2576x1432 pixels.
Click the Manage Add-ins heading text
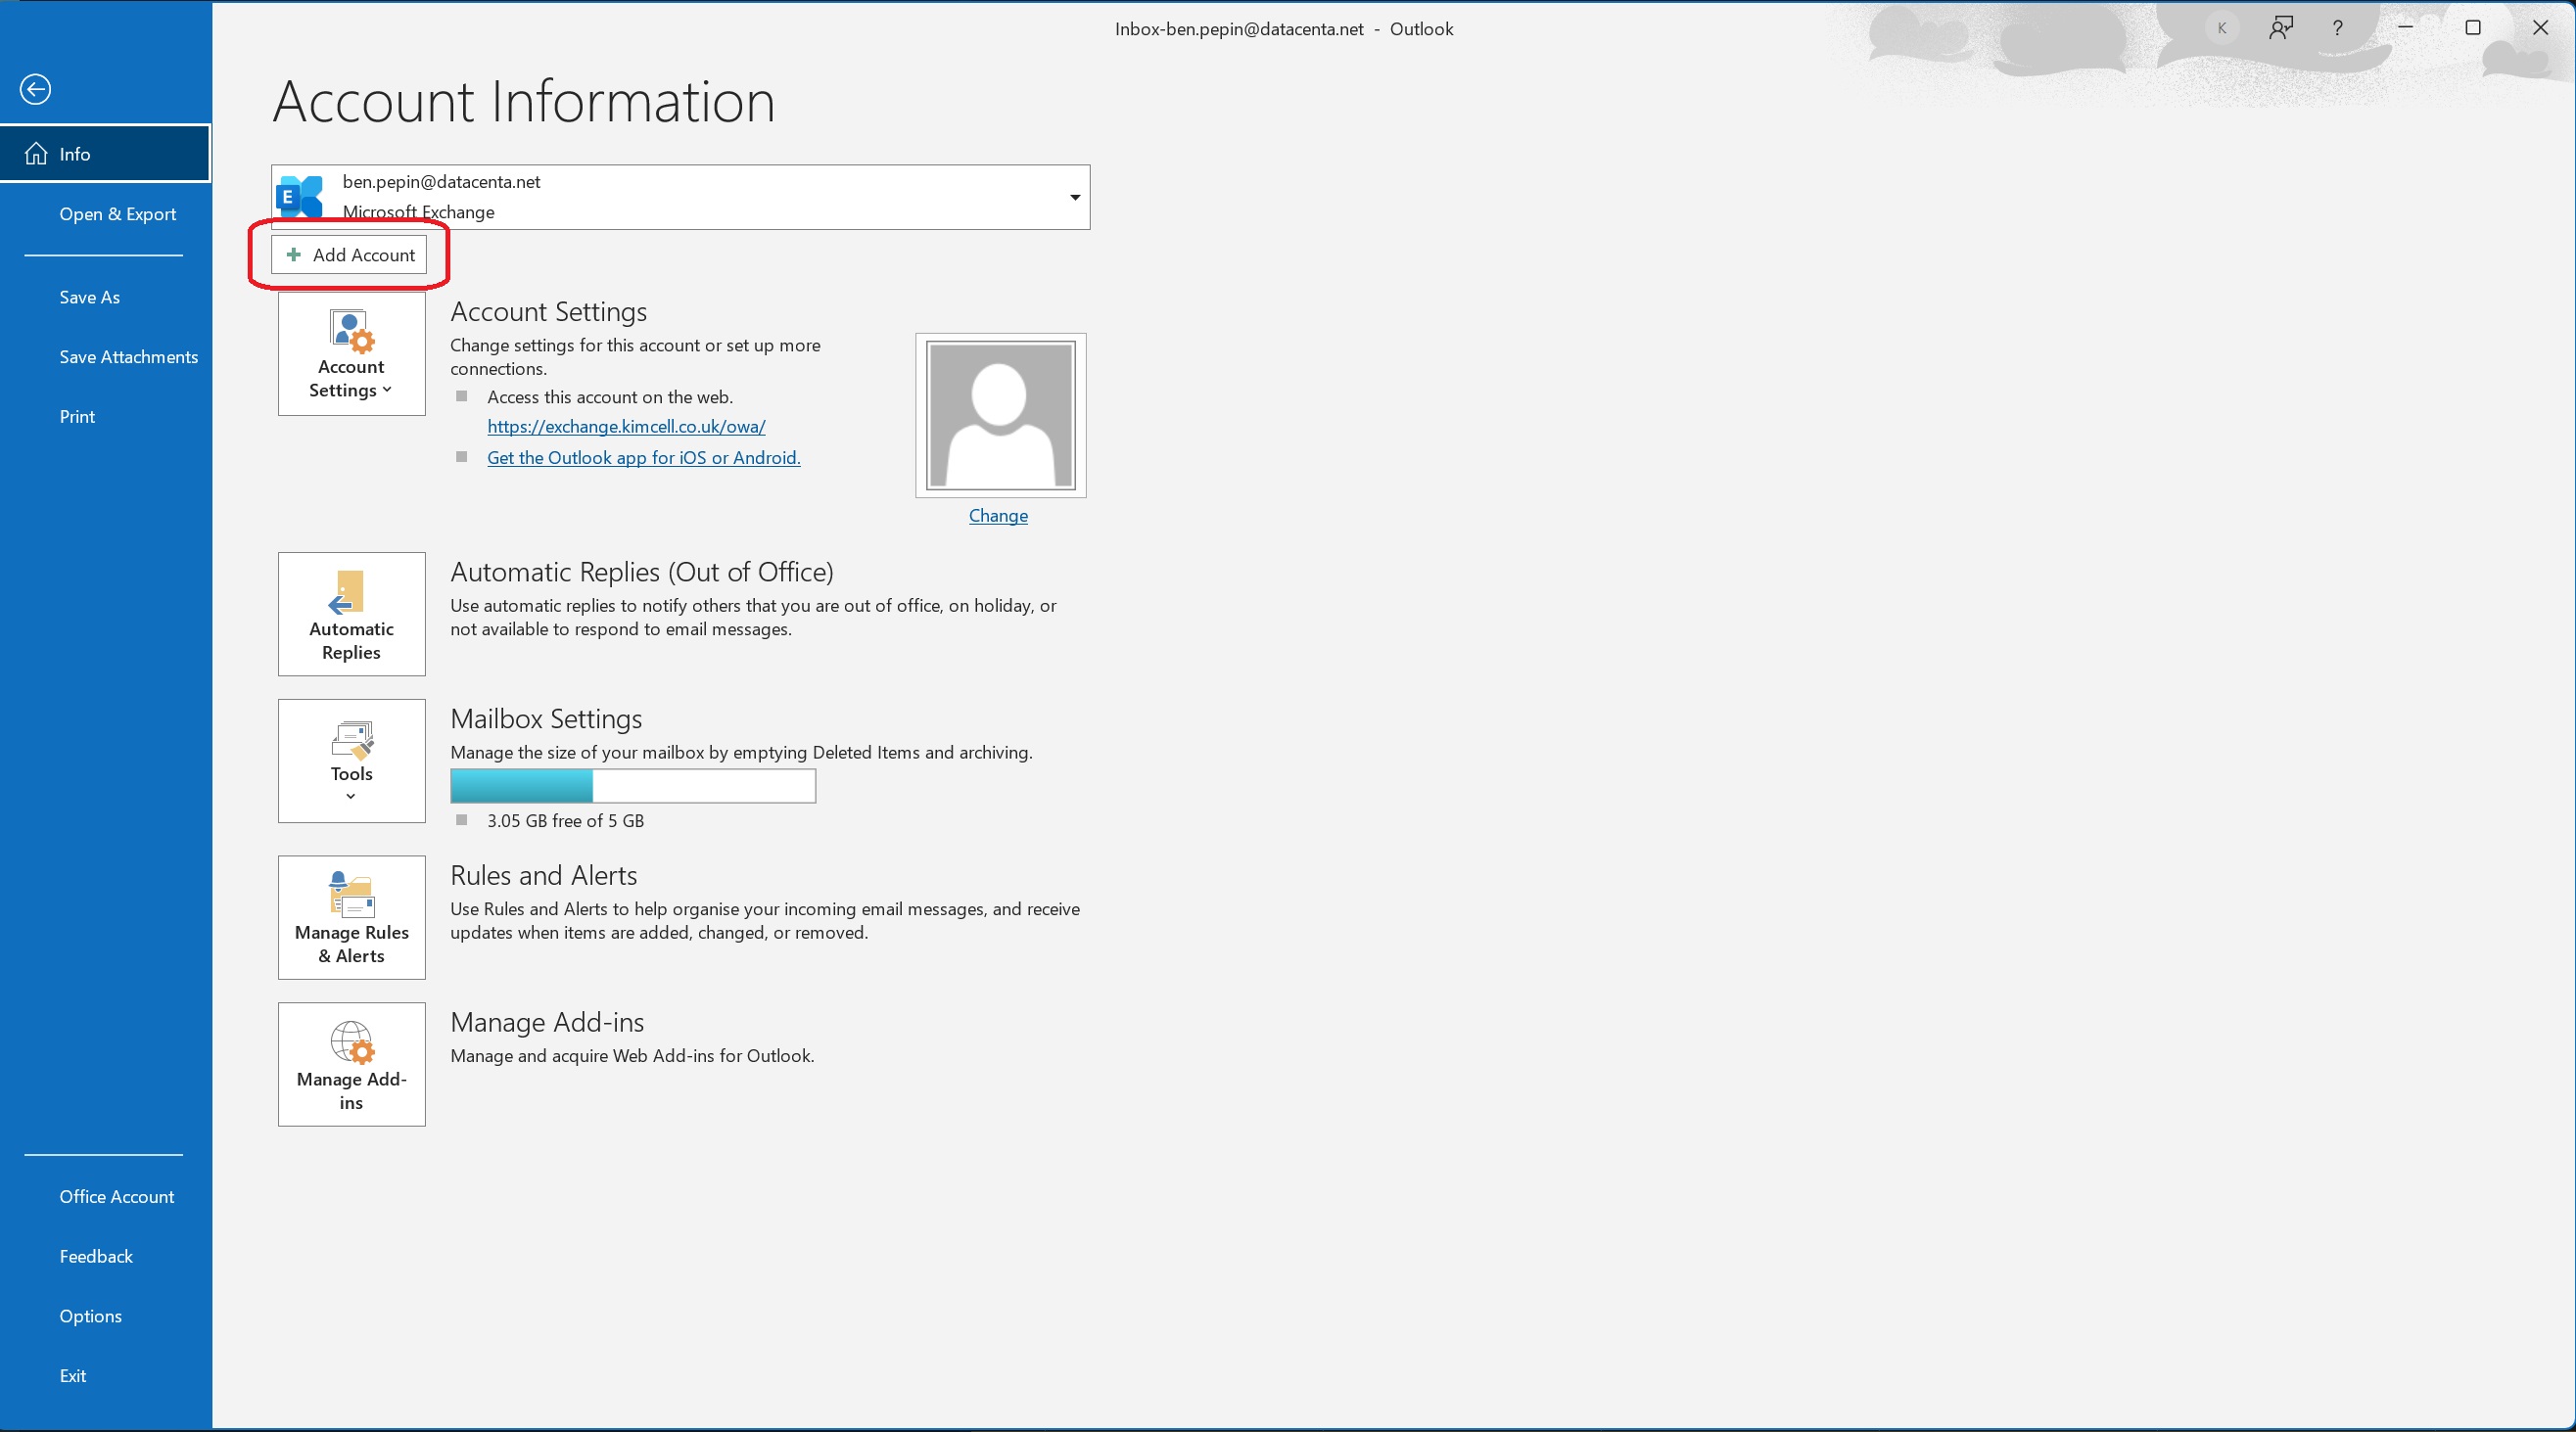(547, 1023)
